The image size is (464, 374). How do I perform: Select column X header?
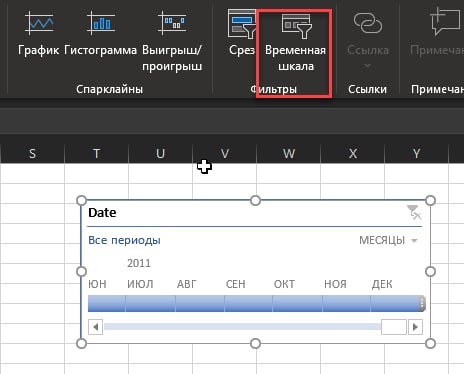352,154
